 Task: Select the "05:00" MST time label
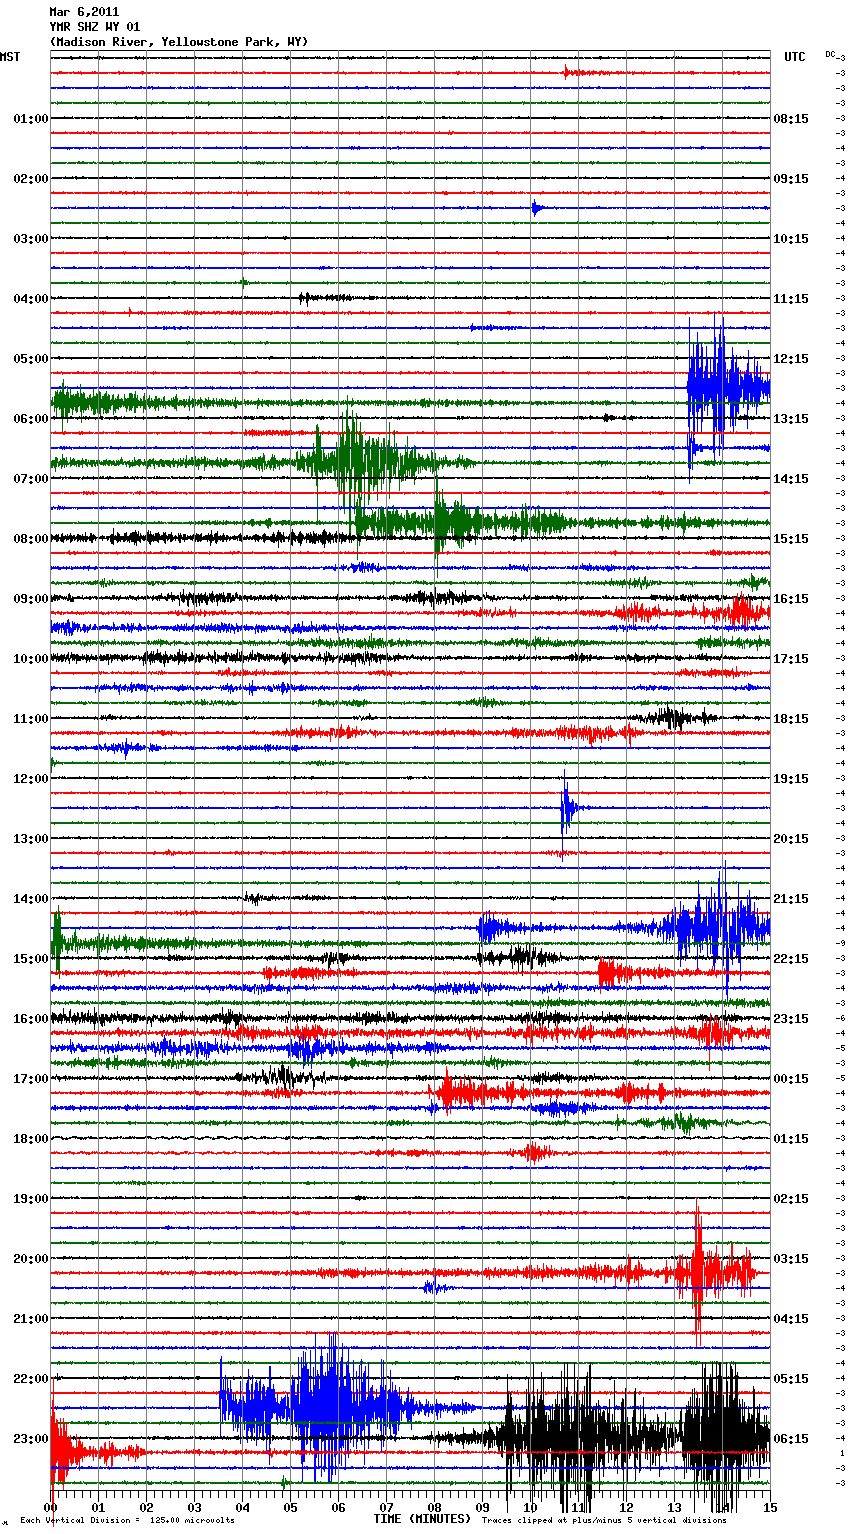click(x=31, y=359)
